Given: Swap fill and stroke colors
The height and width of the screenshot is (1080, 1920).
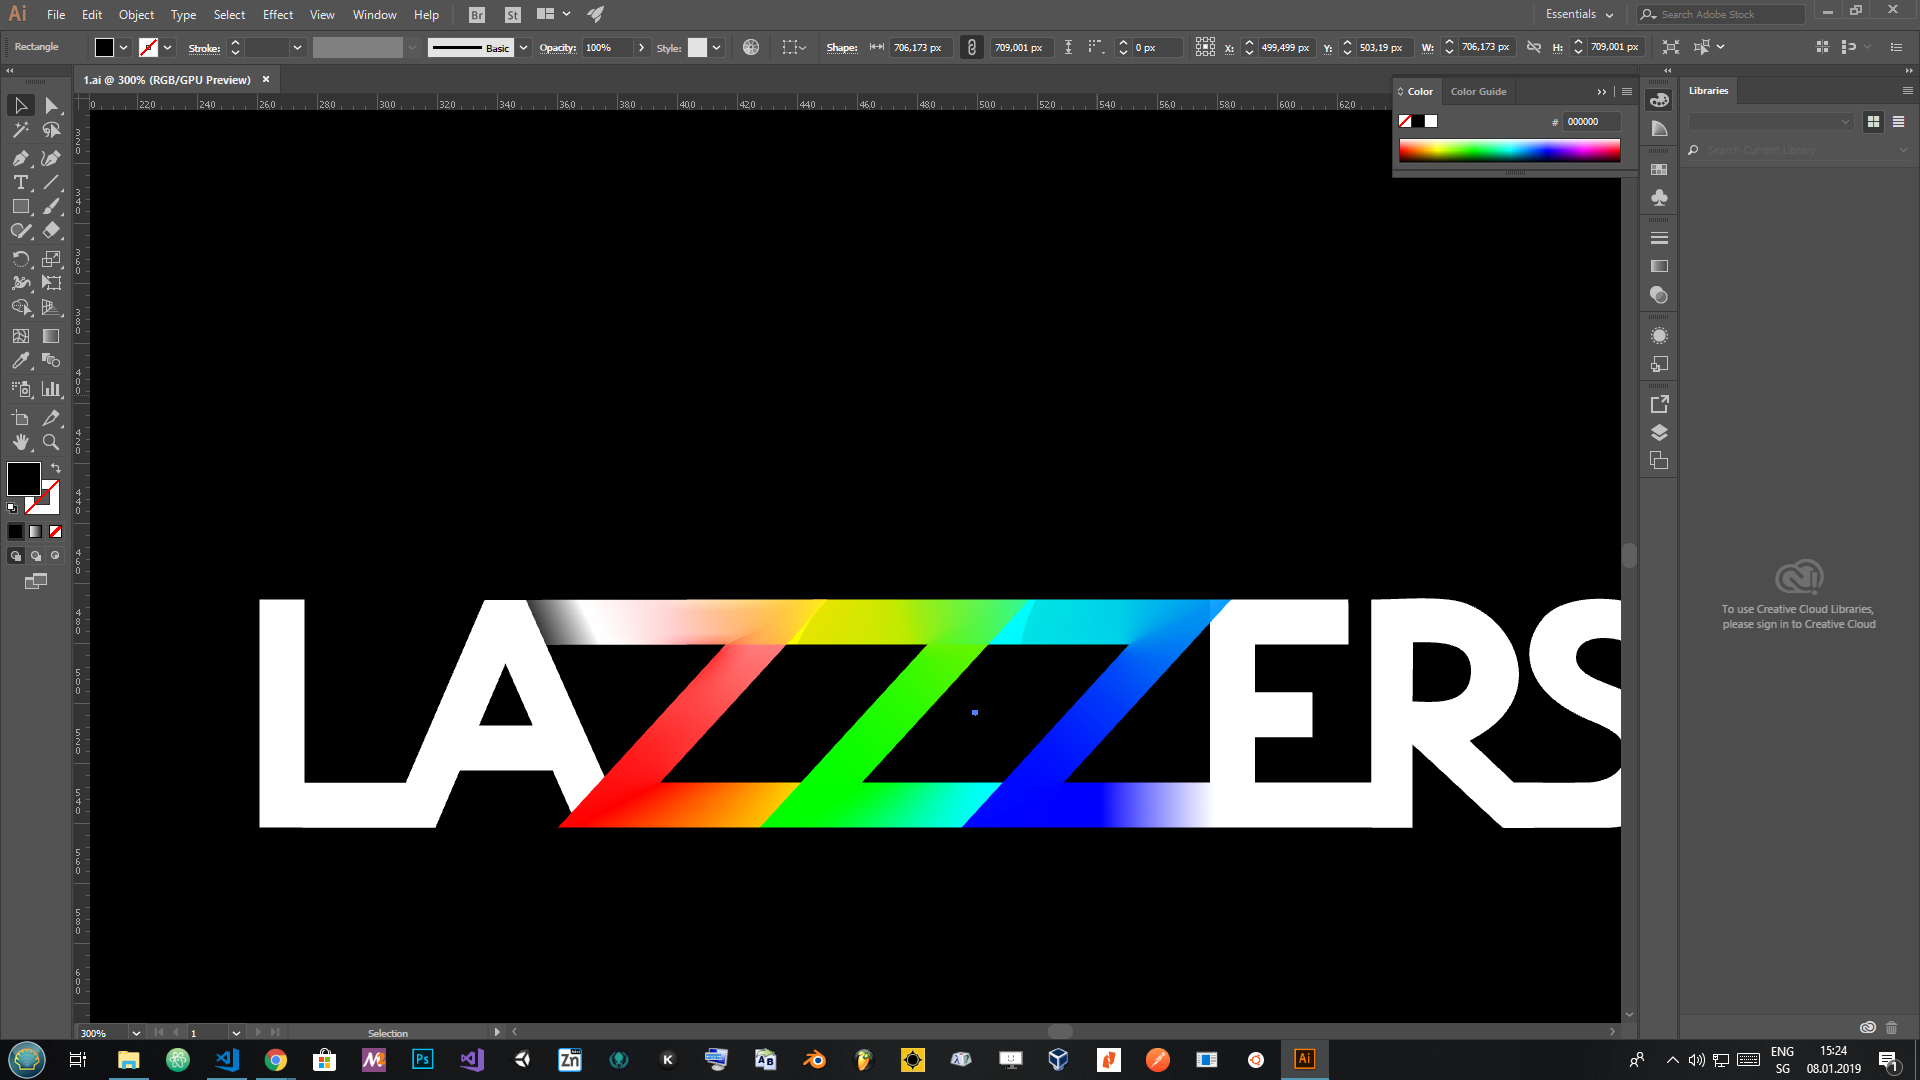Looking at the screenshot, I should pyautogui.click(x=56, y=468).
